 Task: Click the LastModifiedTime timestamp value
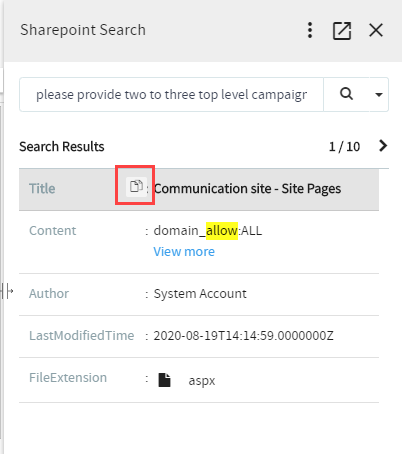tap(243, 336)
